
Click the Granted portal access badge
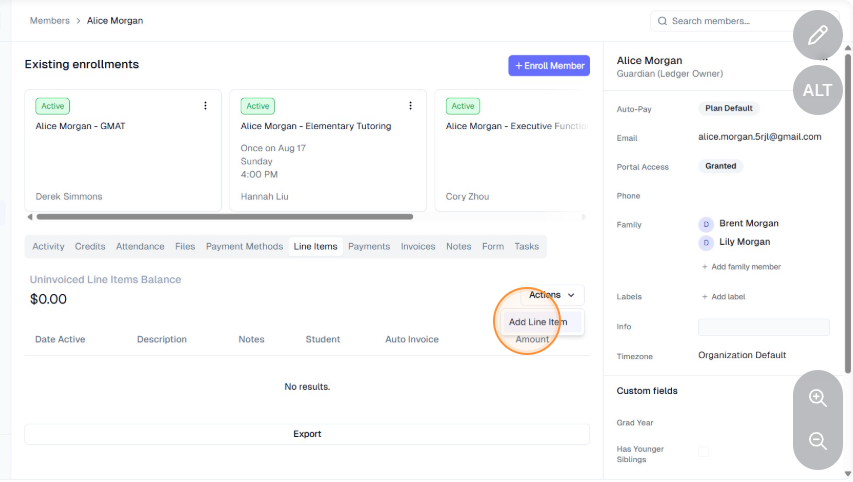tap(720, 166)
